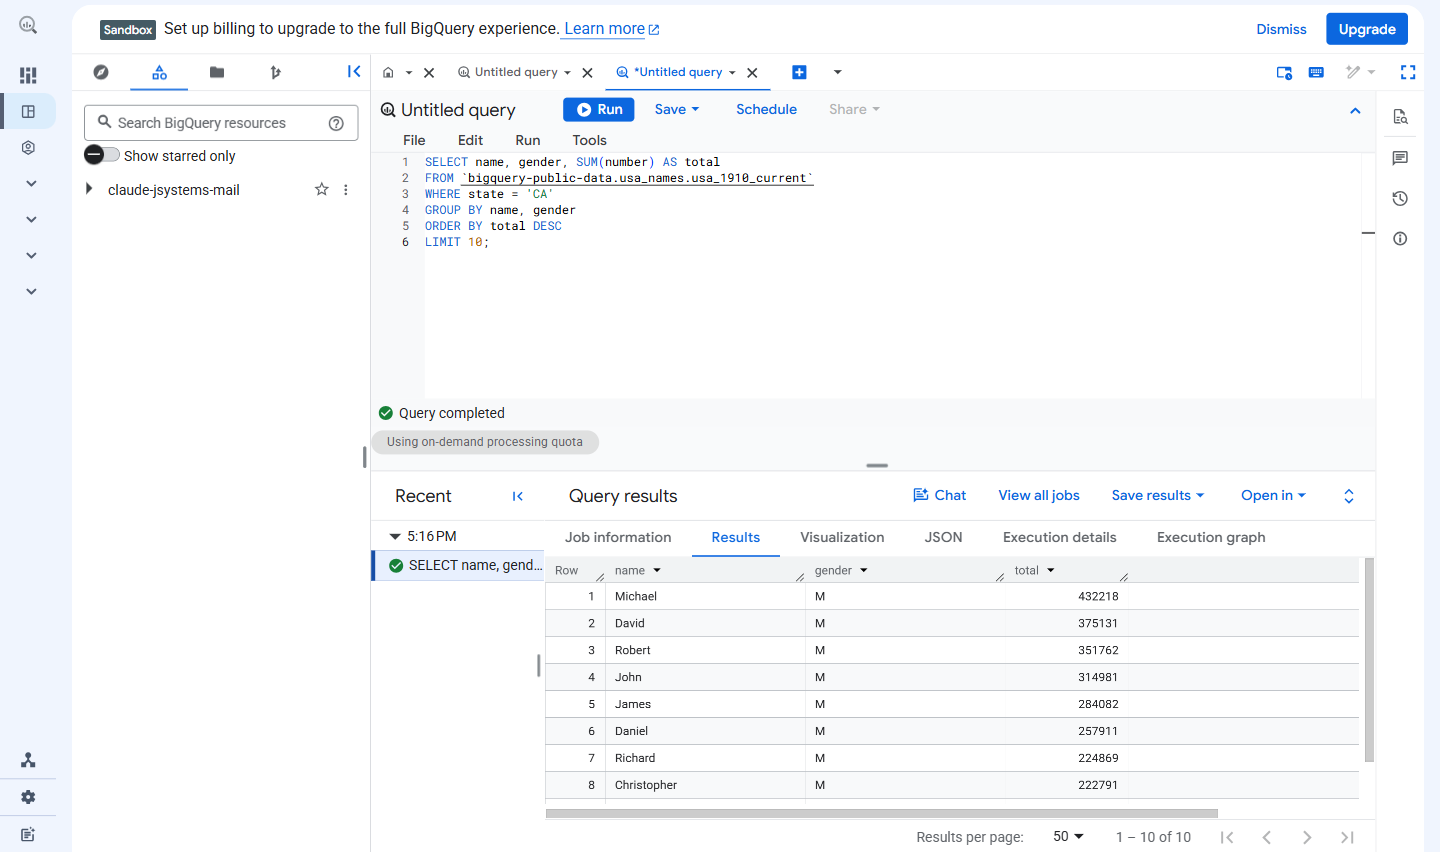Switch to JSON tab

click(943, 537)
